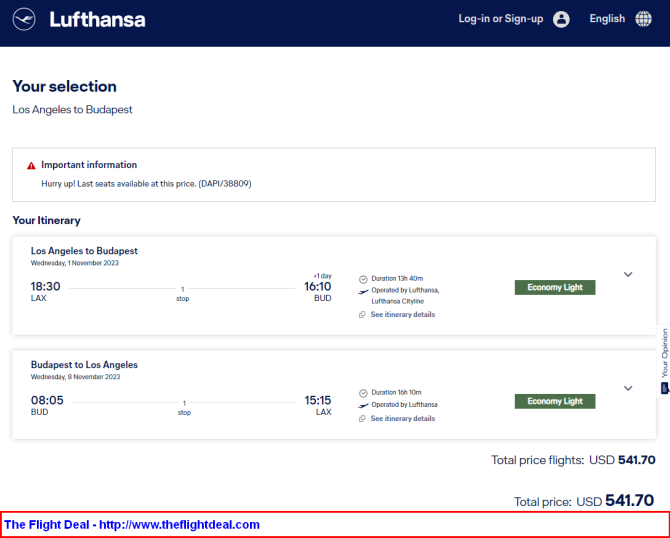Image resolution: width=670 pixels, height=538 pixels.
Task: Click the 'Your Itinerary' heading
Action: [46, 220]
